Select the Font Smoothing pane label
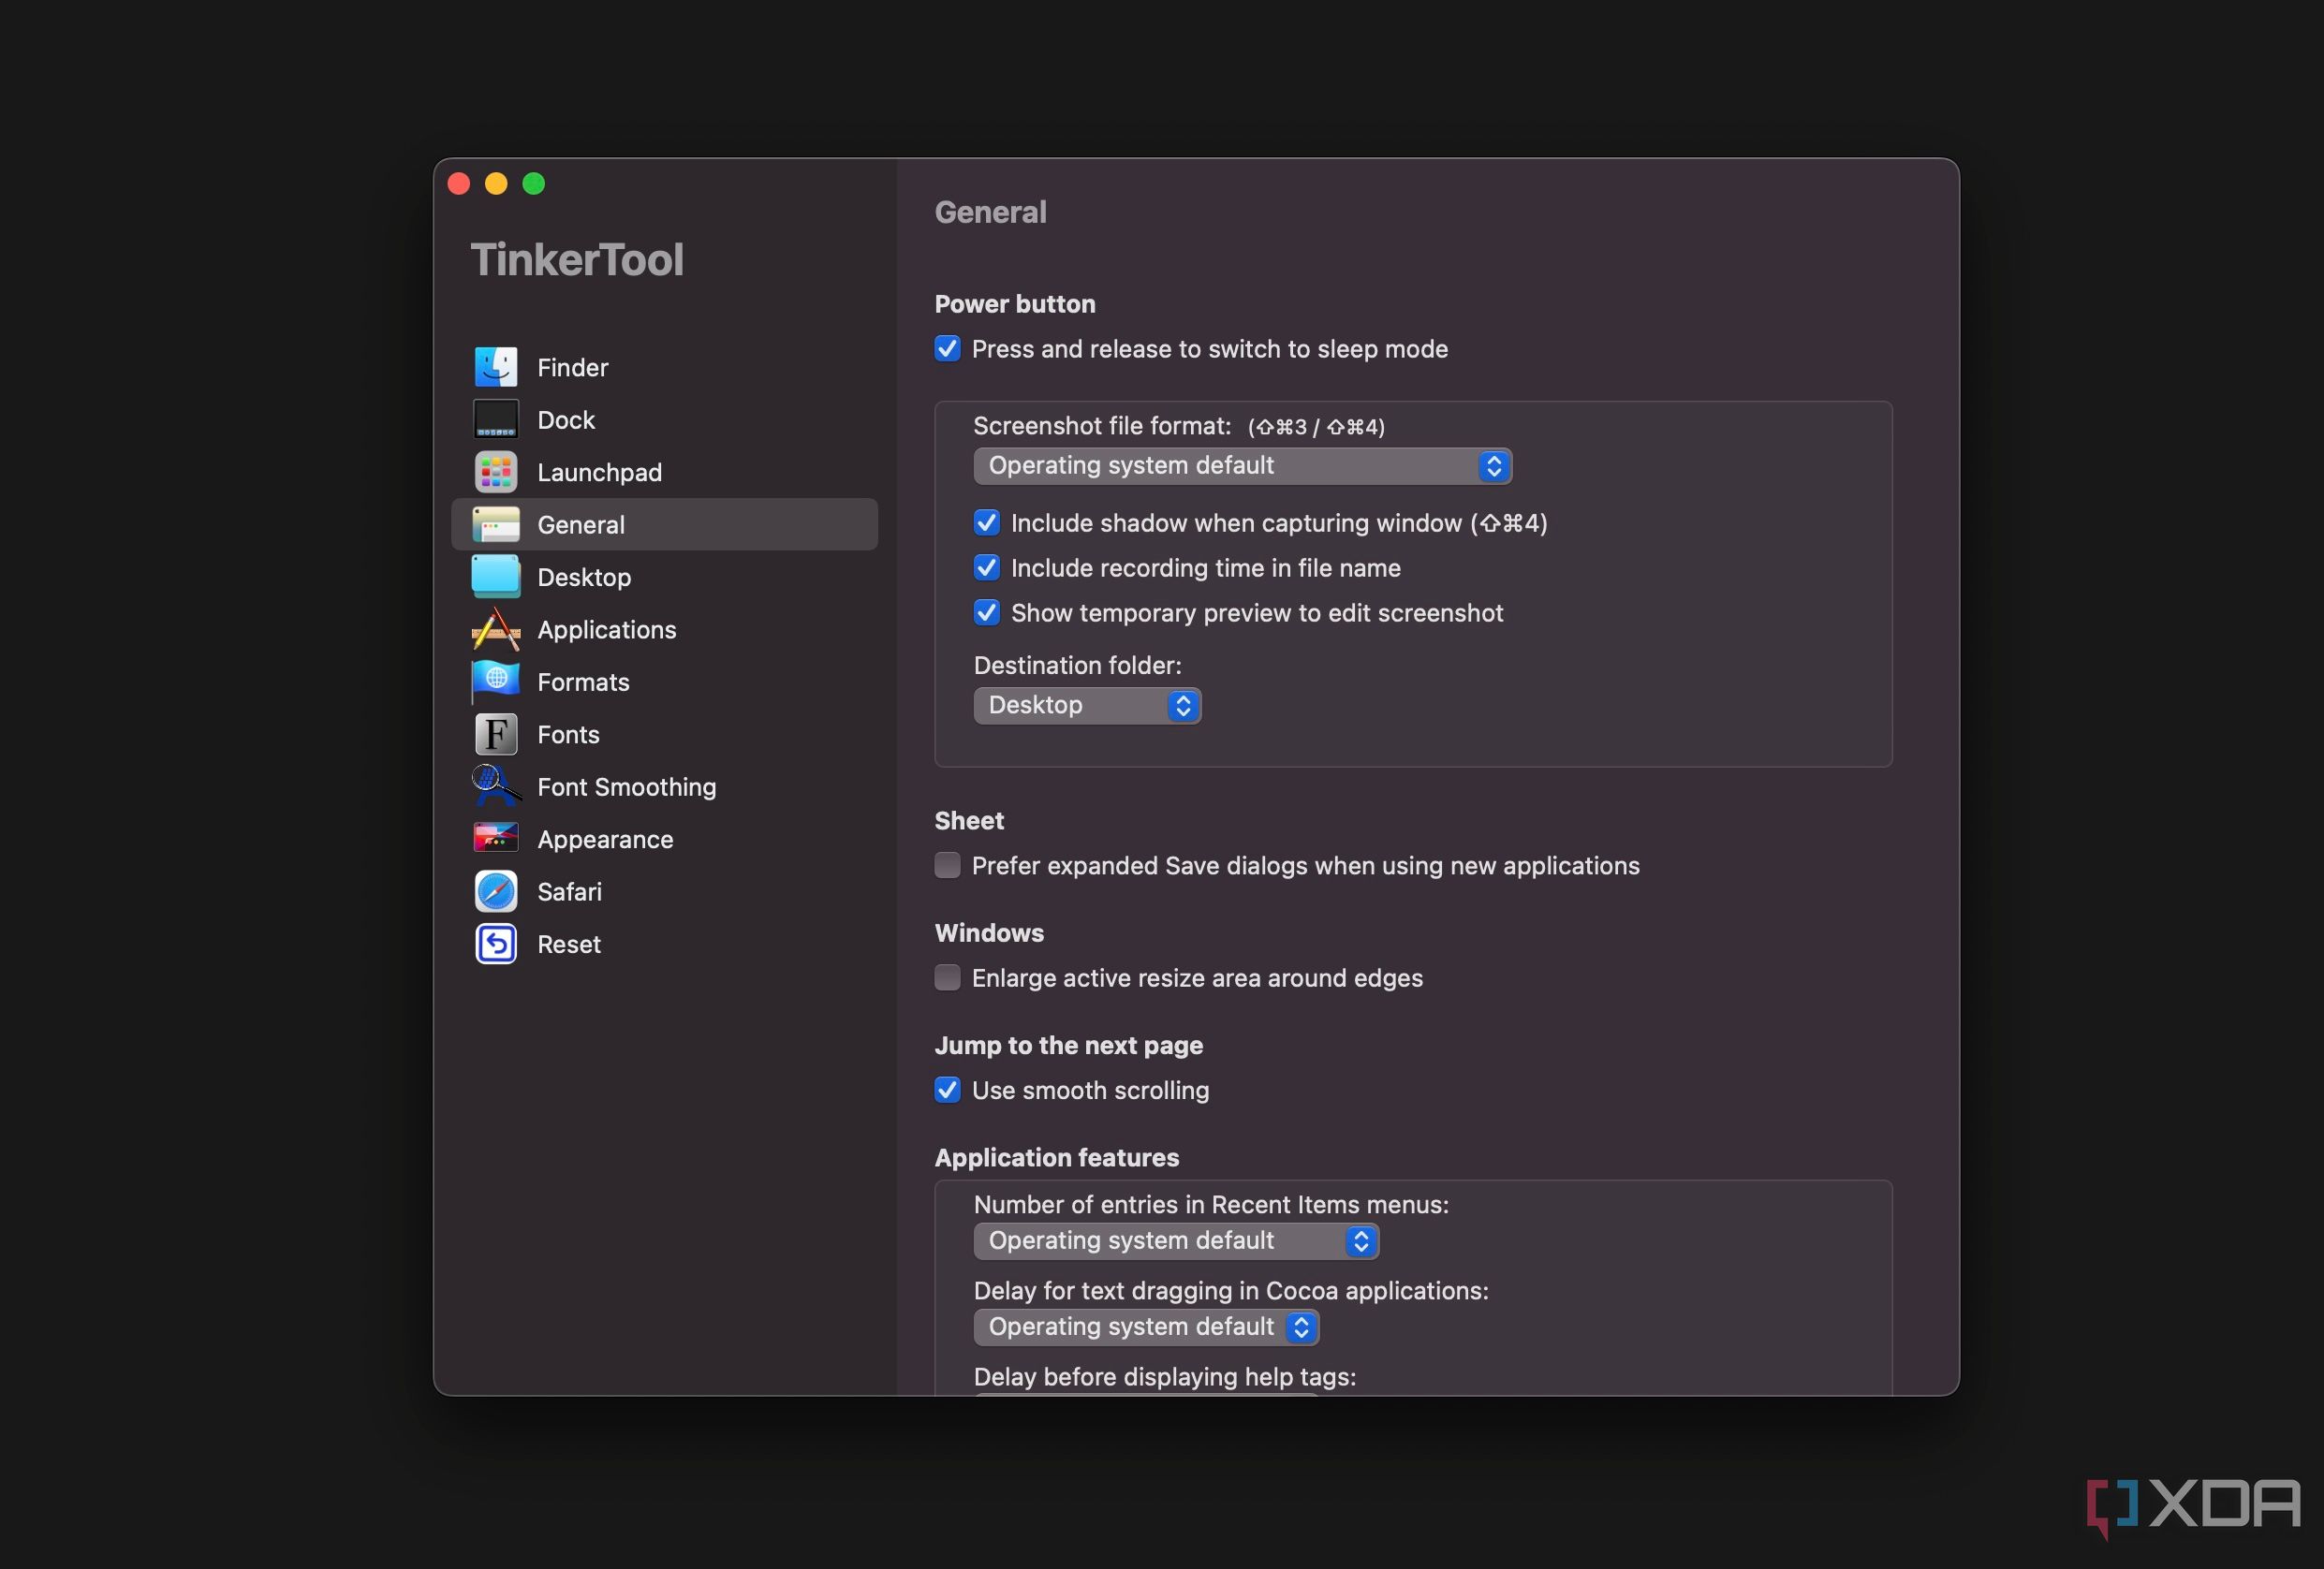 click(627, 787)
